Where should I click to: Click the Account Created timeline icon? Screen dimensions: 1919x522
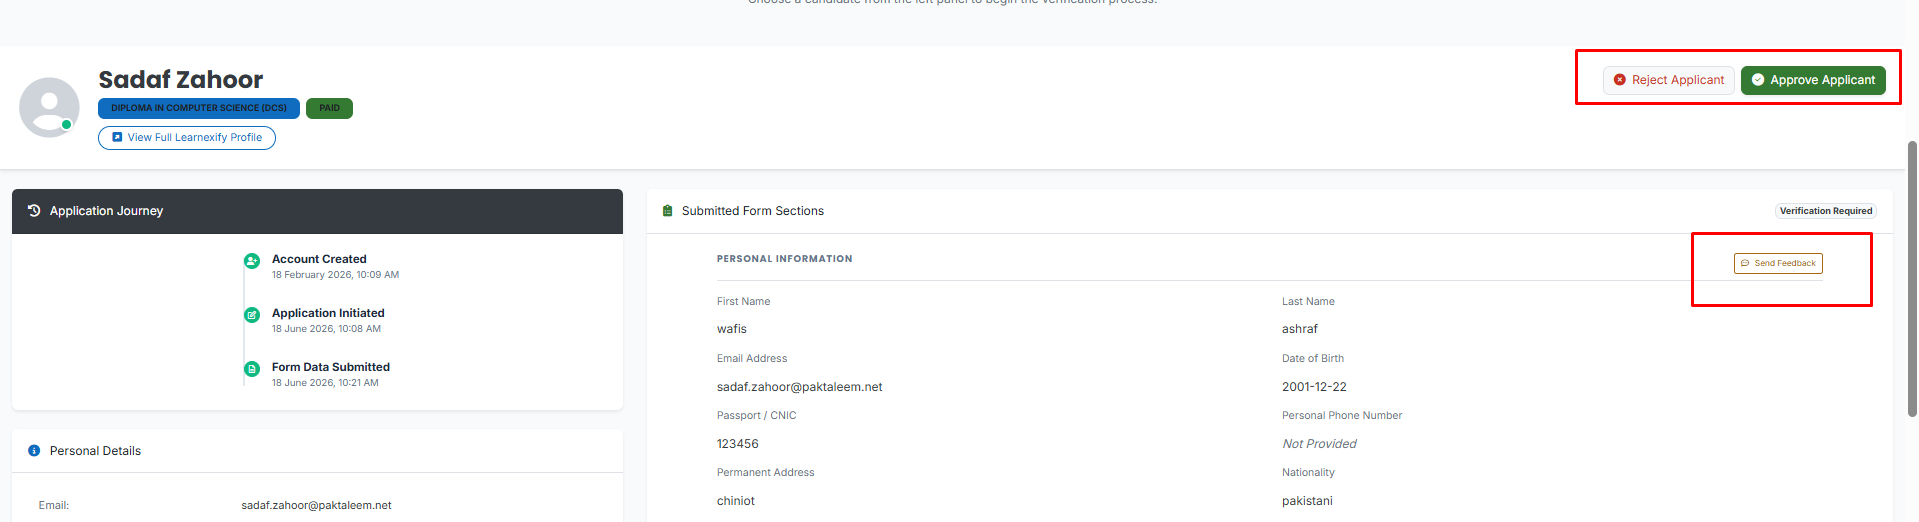252,261
